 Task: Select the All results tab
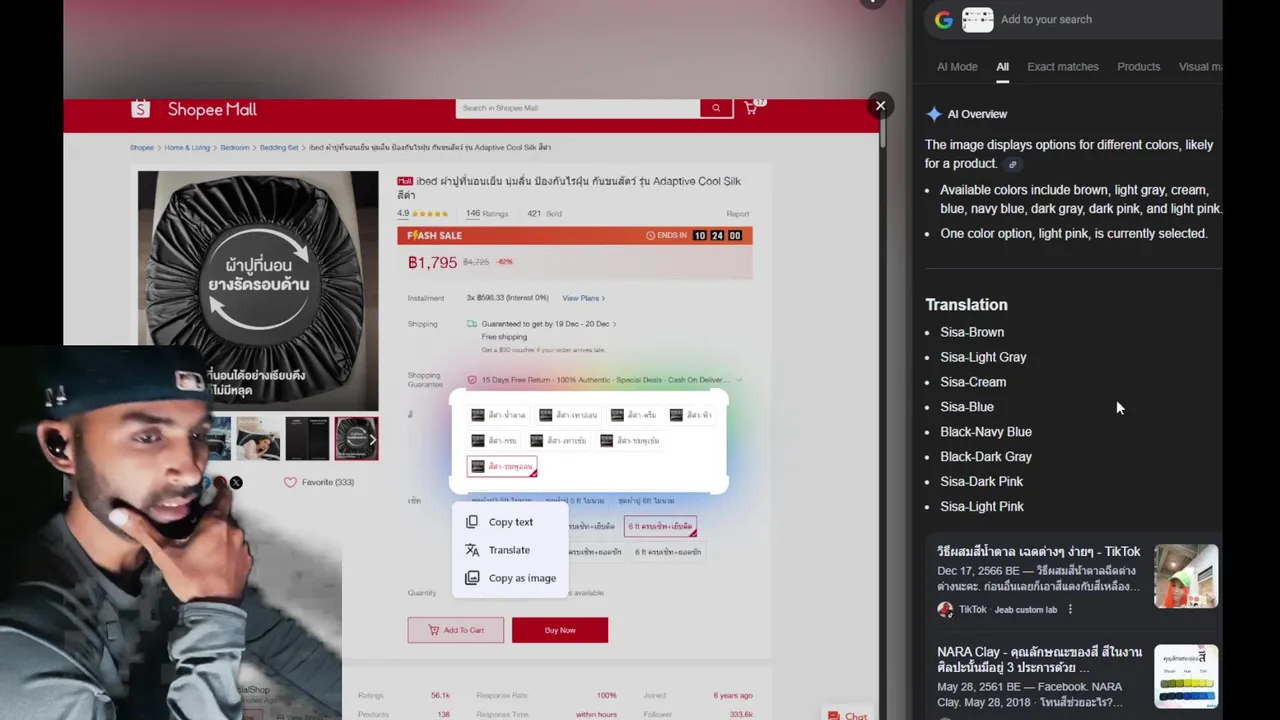coord(1002,67)
